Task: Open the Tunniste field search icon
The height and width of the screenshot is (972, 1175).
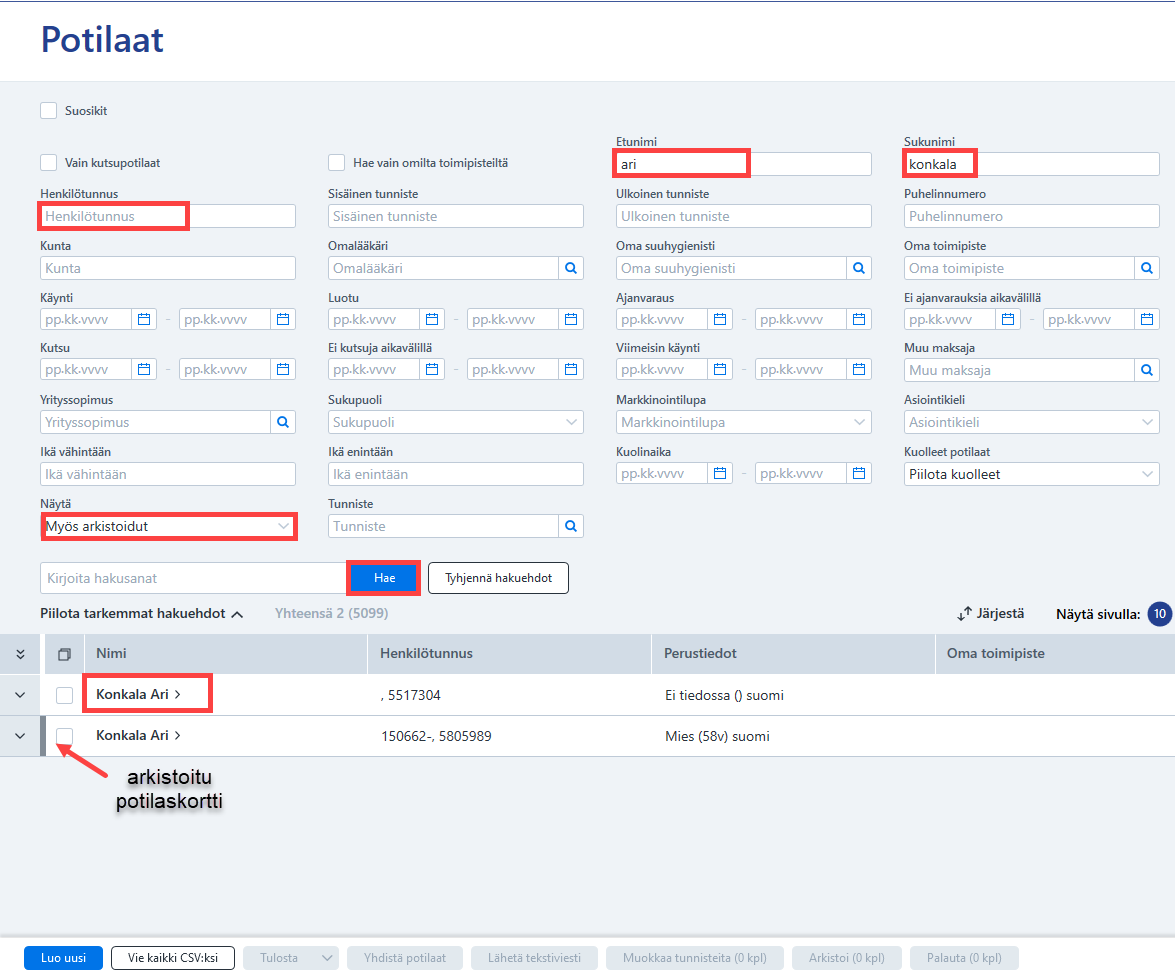Action: click(570, 526)
